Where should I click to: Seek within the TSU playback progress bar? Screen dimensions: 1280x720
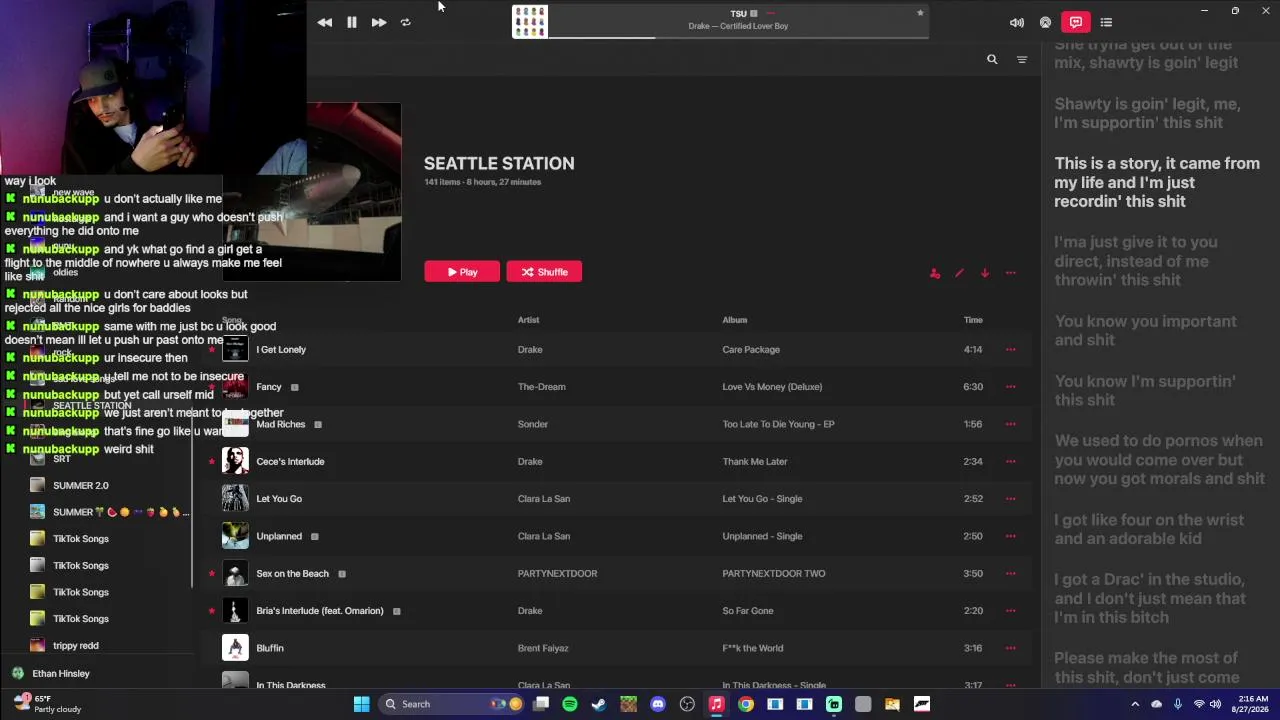738,38
